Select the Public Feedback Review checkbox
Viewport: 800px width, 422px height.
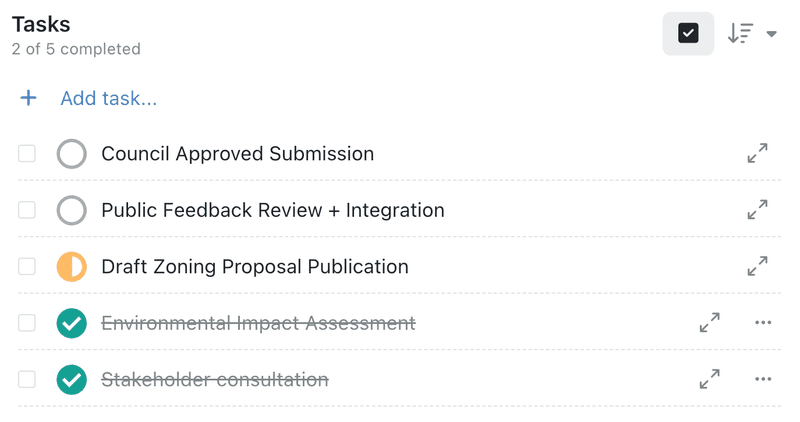pos(27,210)
